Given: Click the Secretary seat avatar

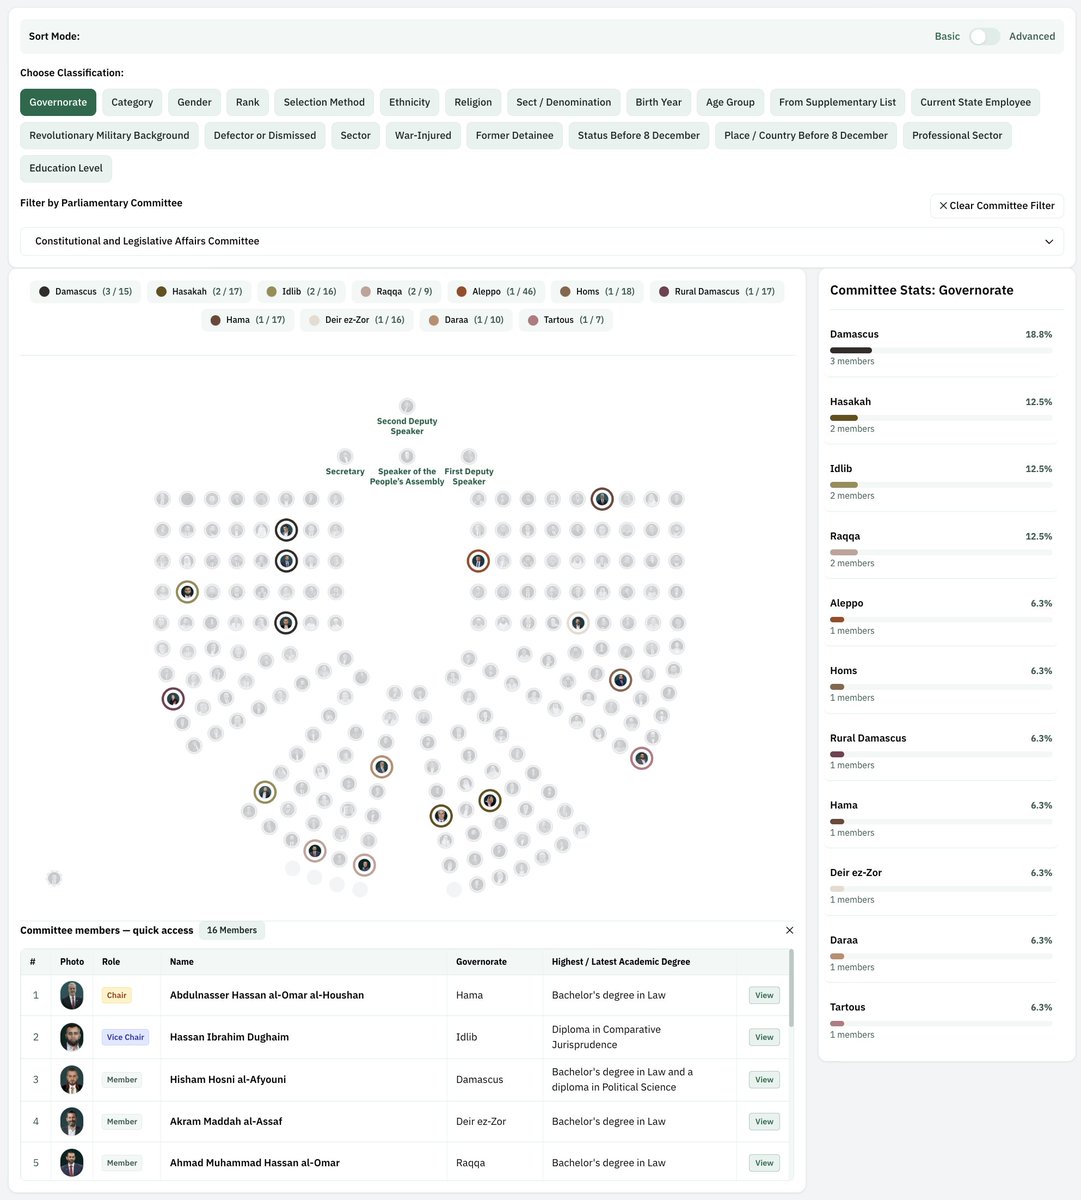Looking at the screenshot, I should pyautogui.click(x=345, y=456).
